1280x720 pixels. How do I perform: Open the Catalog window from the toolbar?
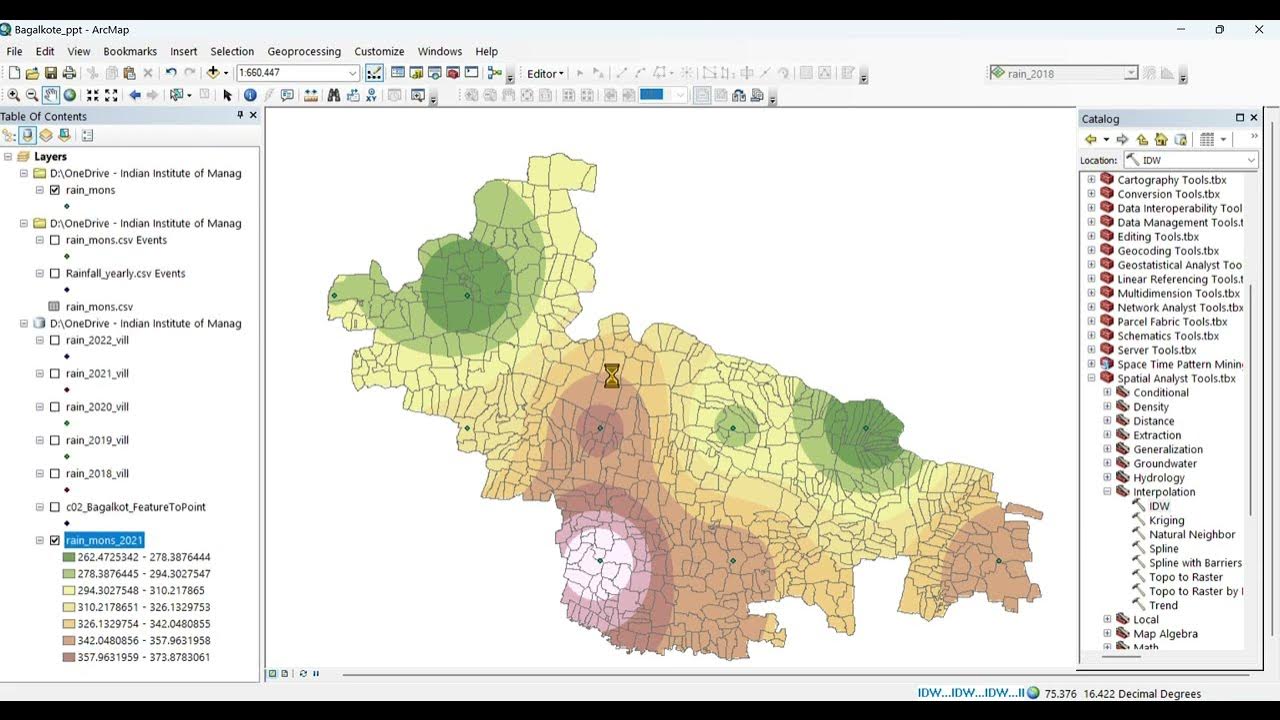pos(416,73)
